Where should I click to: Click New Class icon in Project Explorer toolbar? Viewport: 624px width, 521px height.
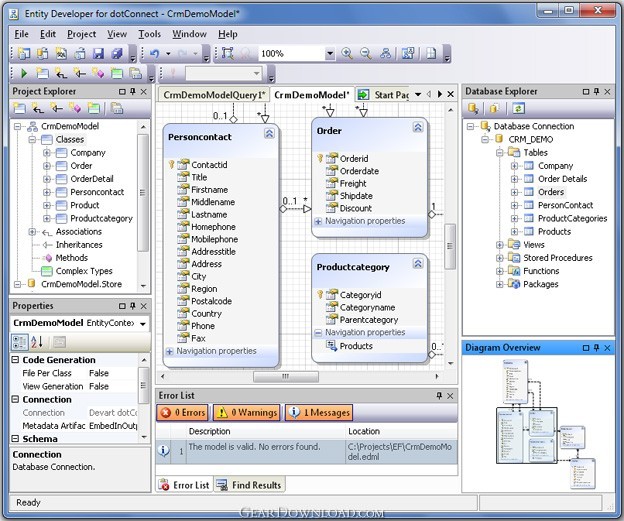pyautogui.click(x=19, y=108)
